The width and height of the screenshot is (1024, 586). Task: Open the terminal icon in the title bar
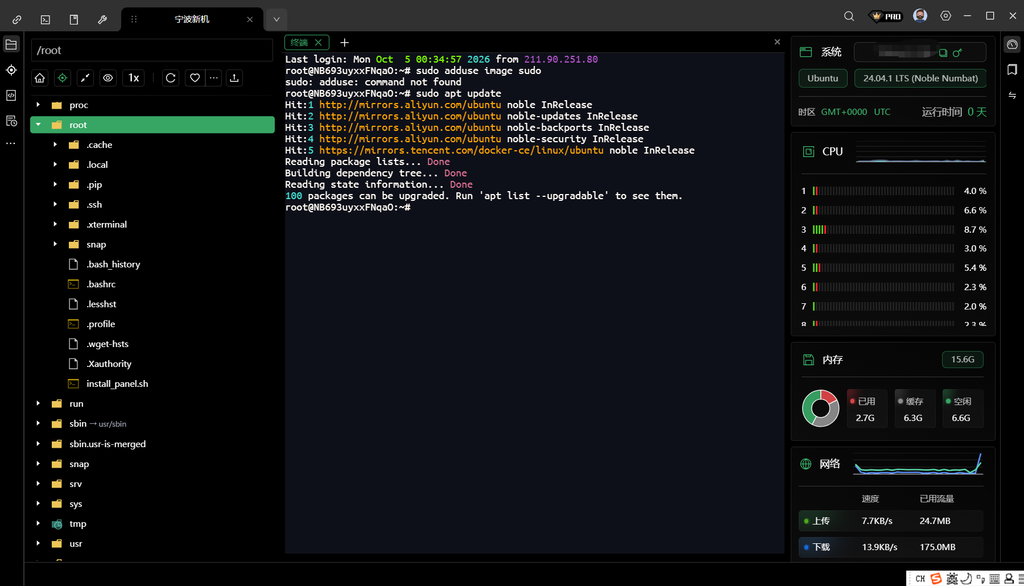click(x=45, y=20)
